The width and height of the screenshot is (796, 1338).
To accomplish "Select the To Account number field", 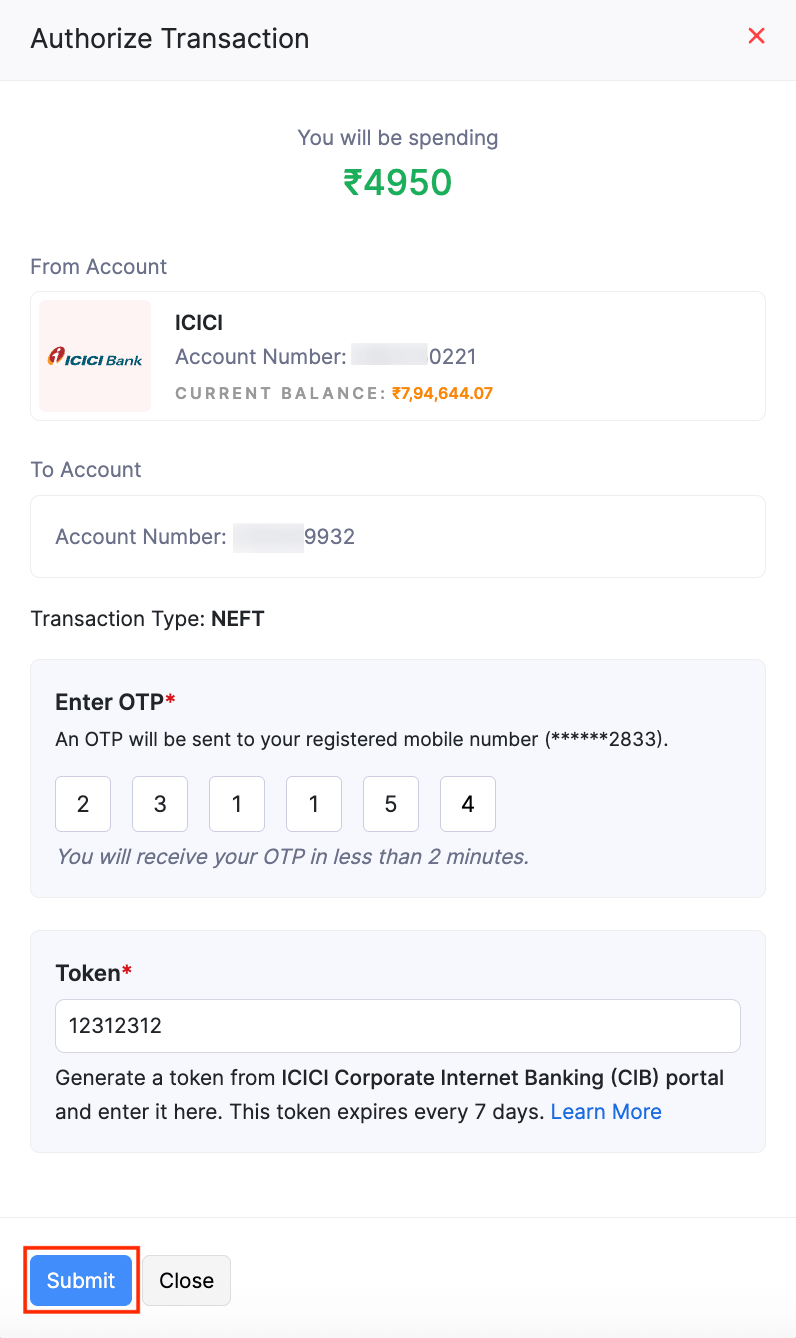I will click(398, 536).
